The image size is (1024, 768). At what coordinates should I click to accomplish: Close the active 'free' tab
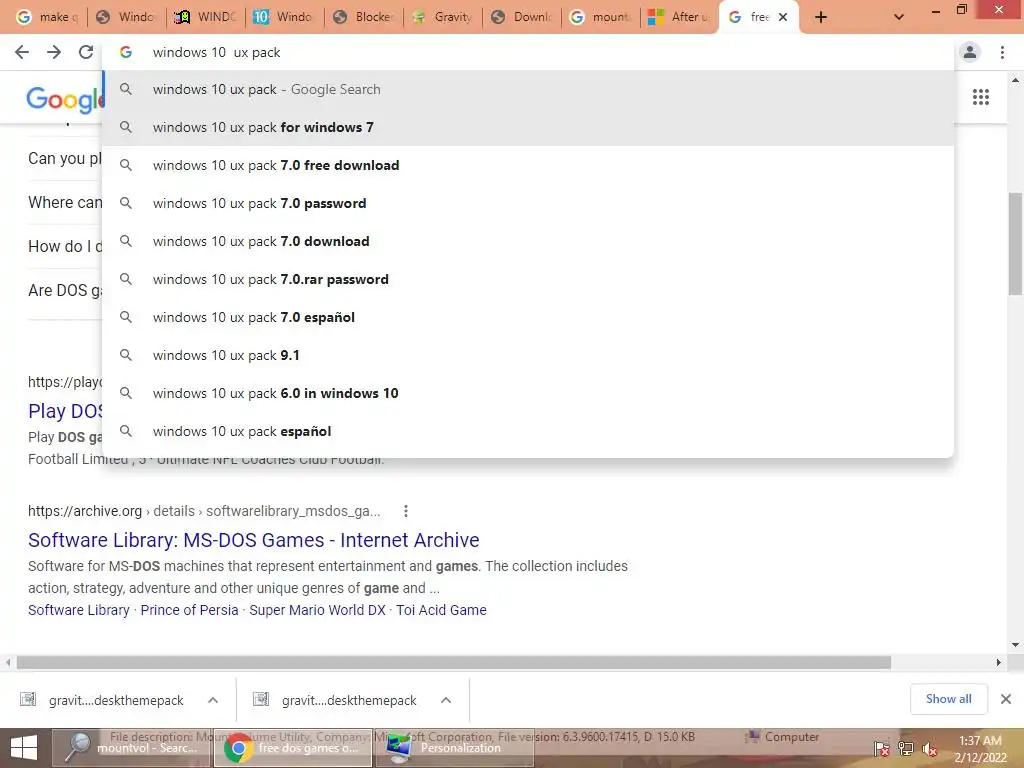point(783,17)
